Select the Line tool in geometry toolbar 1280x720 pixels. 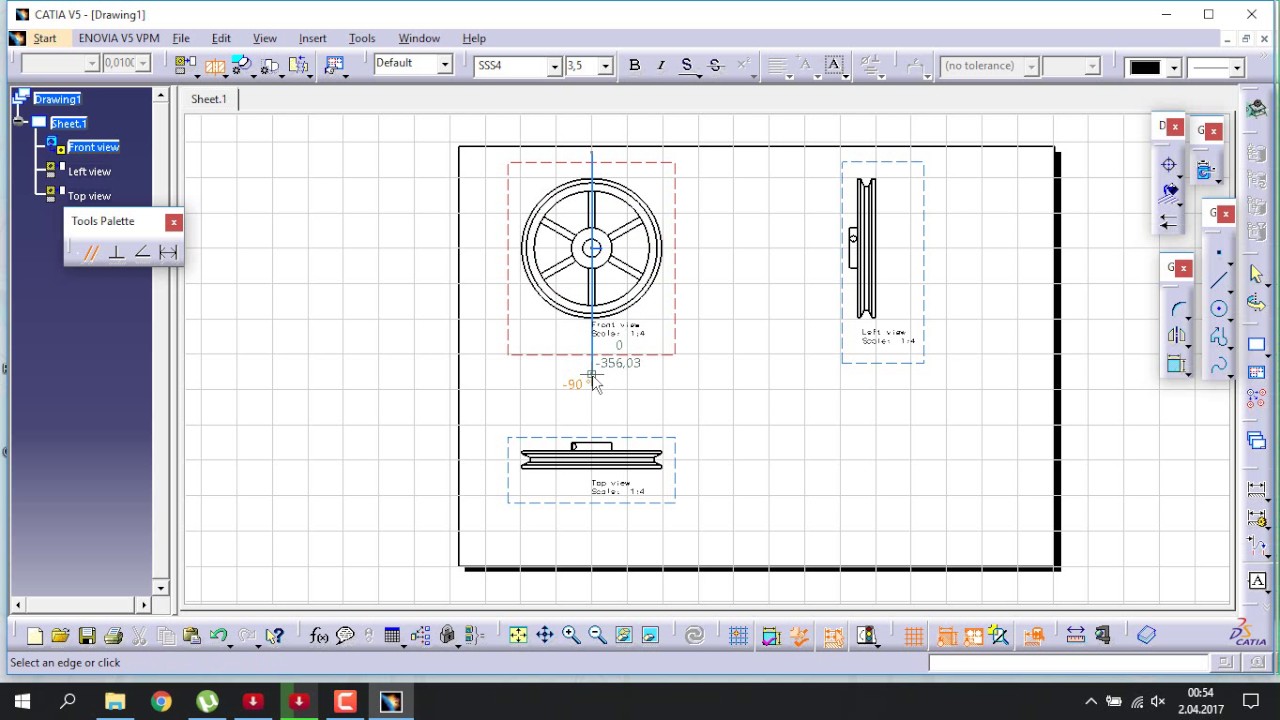(1218, 281)
